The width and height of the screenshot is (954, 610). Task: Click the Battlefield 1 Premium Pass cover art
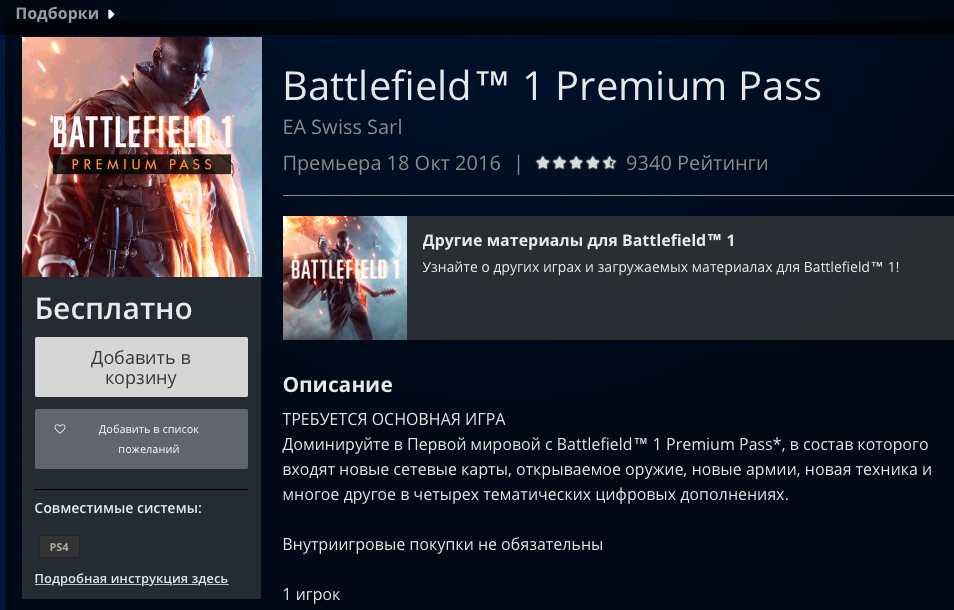coord(141,157)
